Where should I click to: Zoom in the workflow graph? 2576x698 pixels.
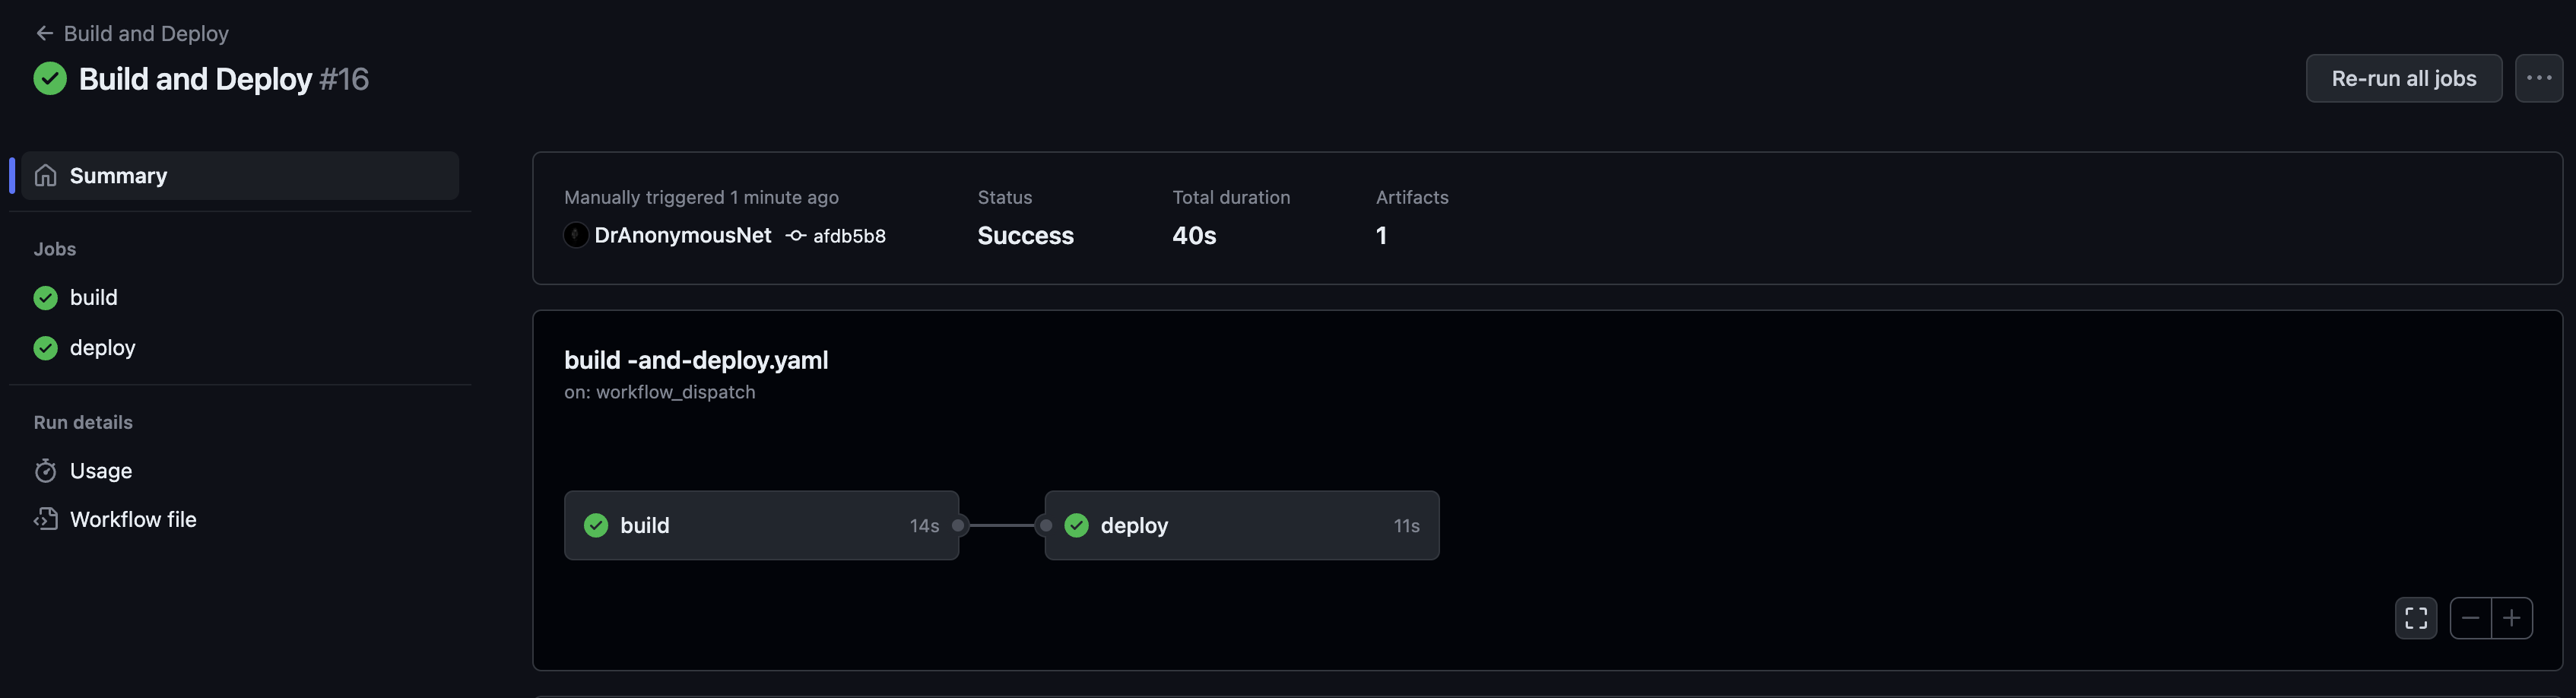point(2511,618)
